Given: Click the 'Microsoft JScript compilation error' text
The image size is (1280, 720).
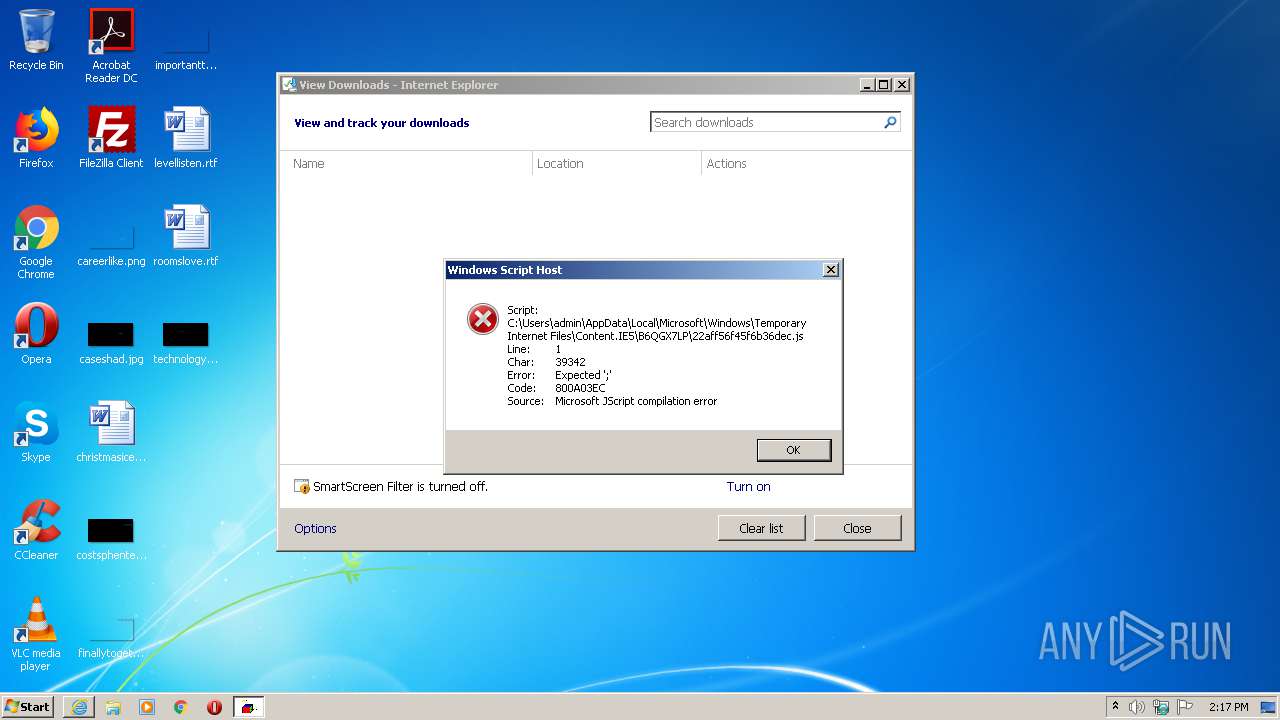Looking at the screenshot, I should tap(636, 401).
